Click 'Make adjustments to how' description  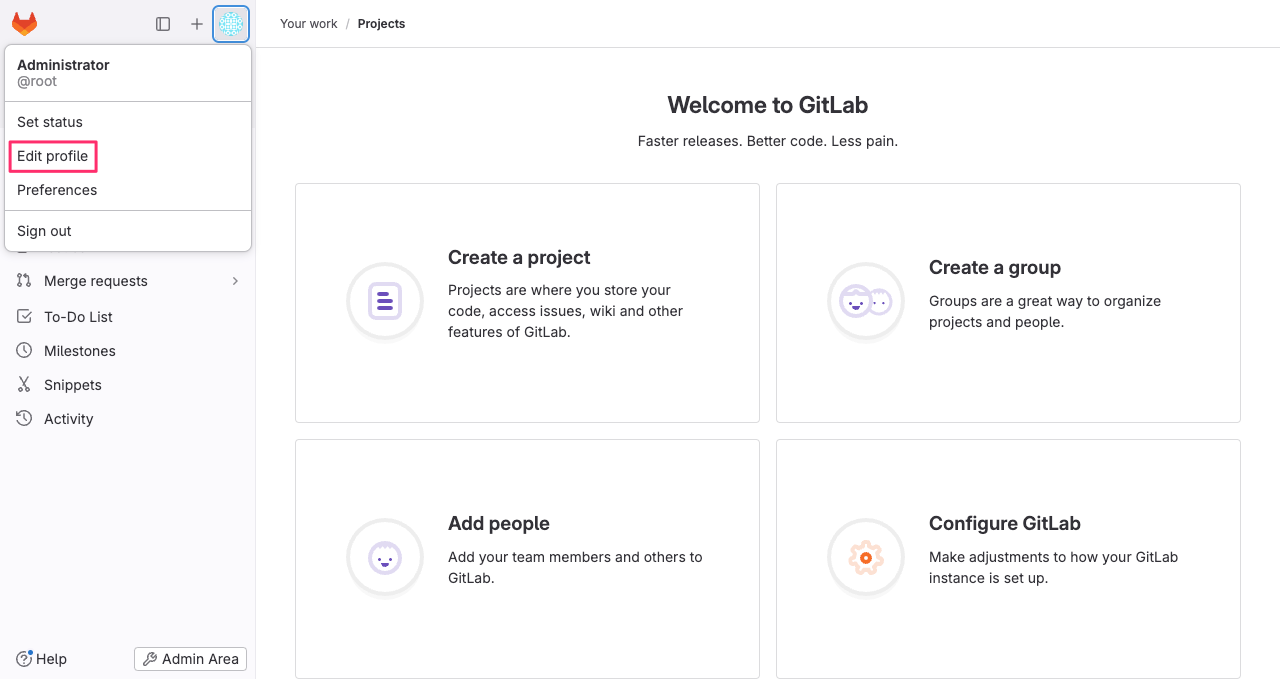coord(1053,567)
